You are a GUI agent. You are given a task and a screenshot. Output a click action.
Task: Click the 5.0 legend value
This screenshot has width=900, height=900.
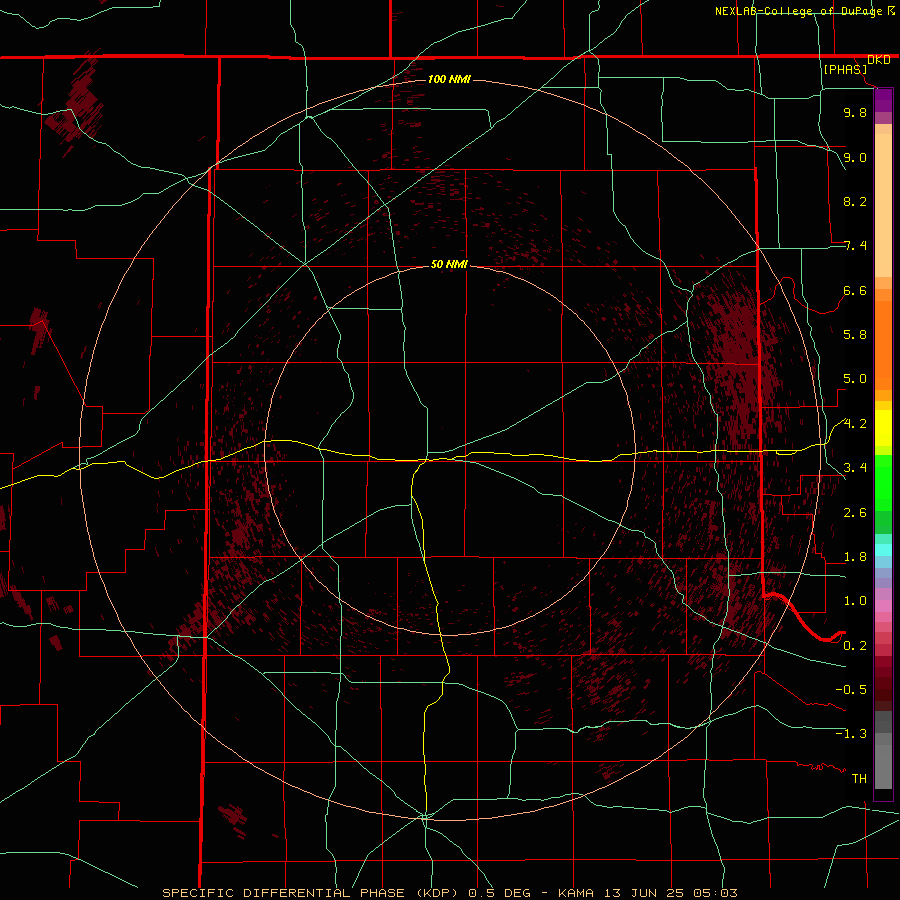click(x=855, y=379)
